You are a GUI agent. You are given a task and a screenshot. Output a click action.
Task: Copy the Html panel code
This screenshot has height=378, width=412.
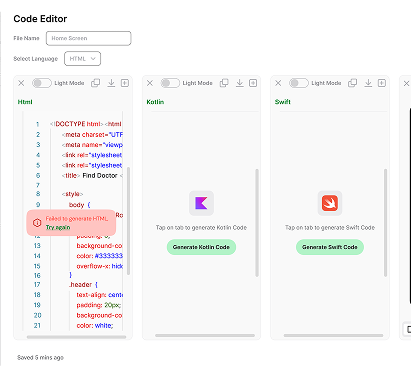coord(96,83)
